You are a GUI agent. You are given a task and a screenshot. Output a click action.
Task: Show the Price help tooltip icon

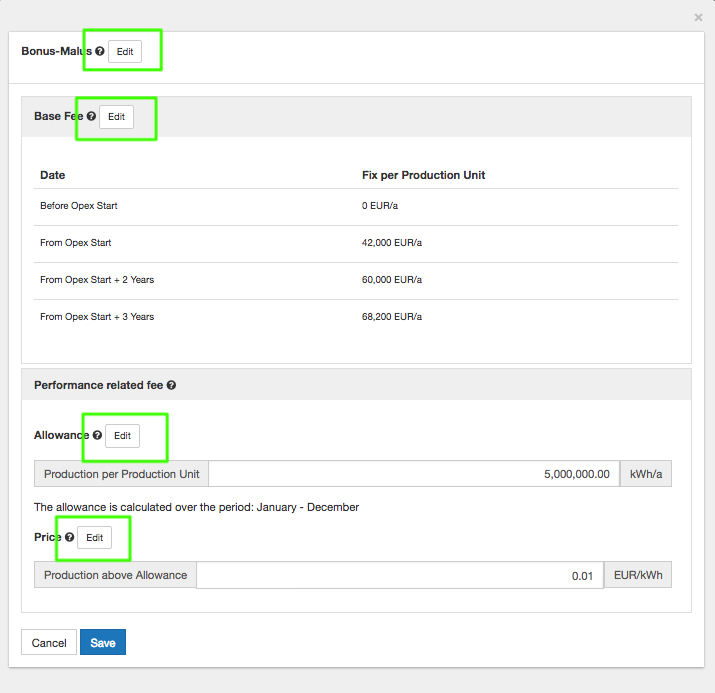click(x=69, y=538)
